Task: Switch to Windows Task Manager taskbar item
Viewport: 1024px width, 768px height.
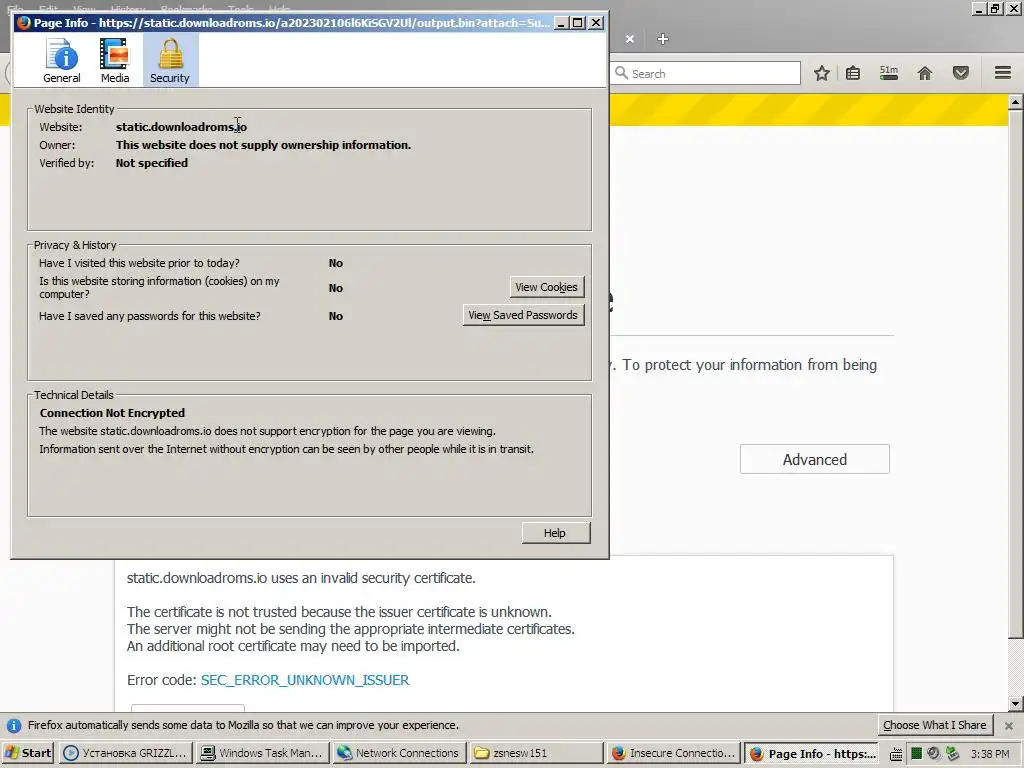Action: [262, 753]
